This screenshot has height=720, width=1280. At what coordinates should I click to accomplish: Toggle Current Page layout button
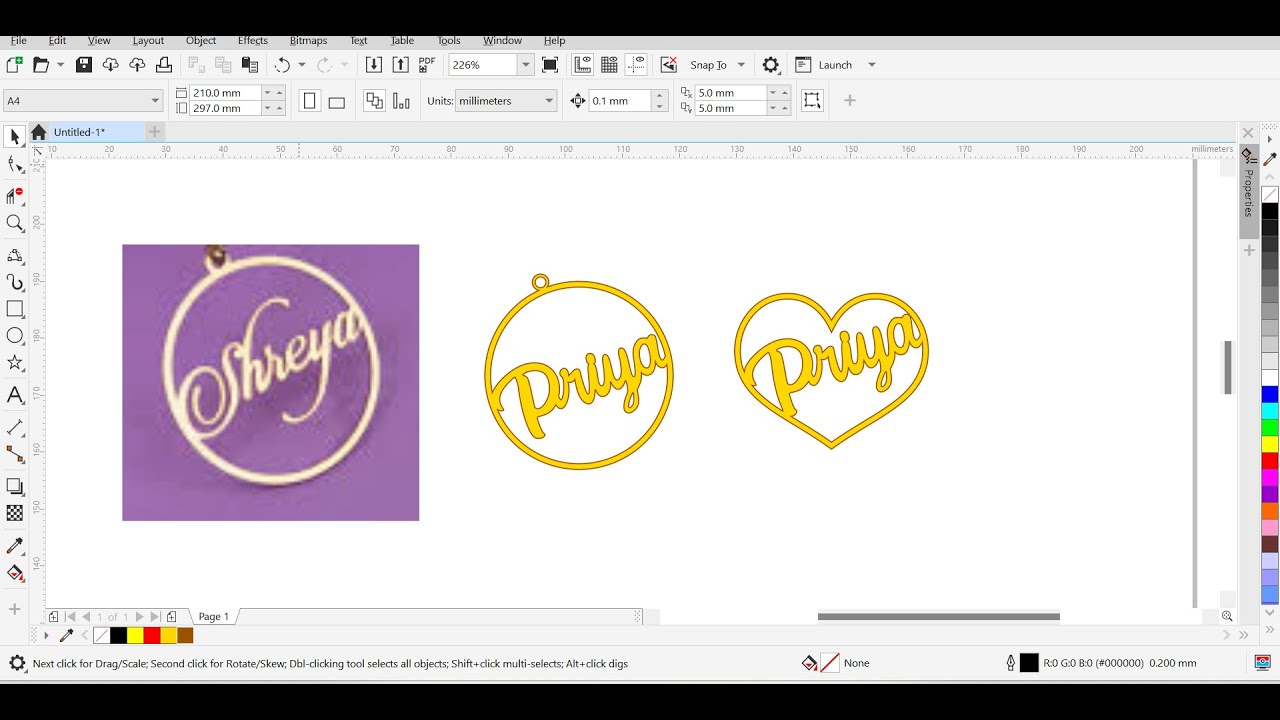click(x=401, y=101)
